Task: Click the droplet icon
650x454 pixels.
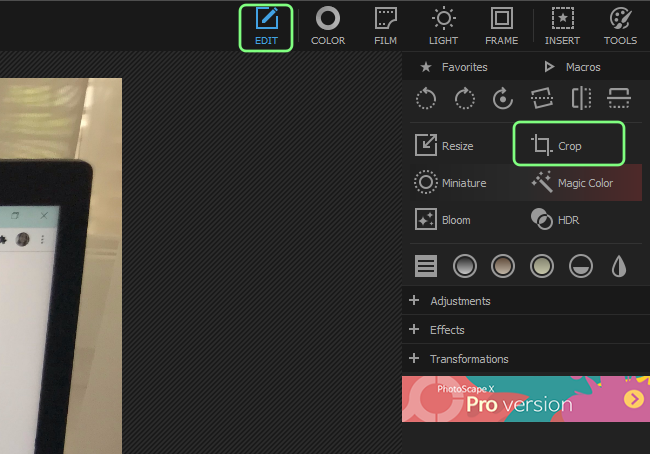Action: 619,266
